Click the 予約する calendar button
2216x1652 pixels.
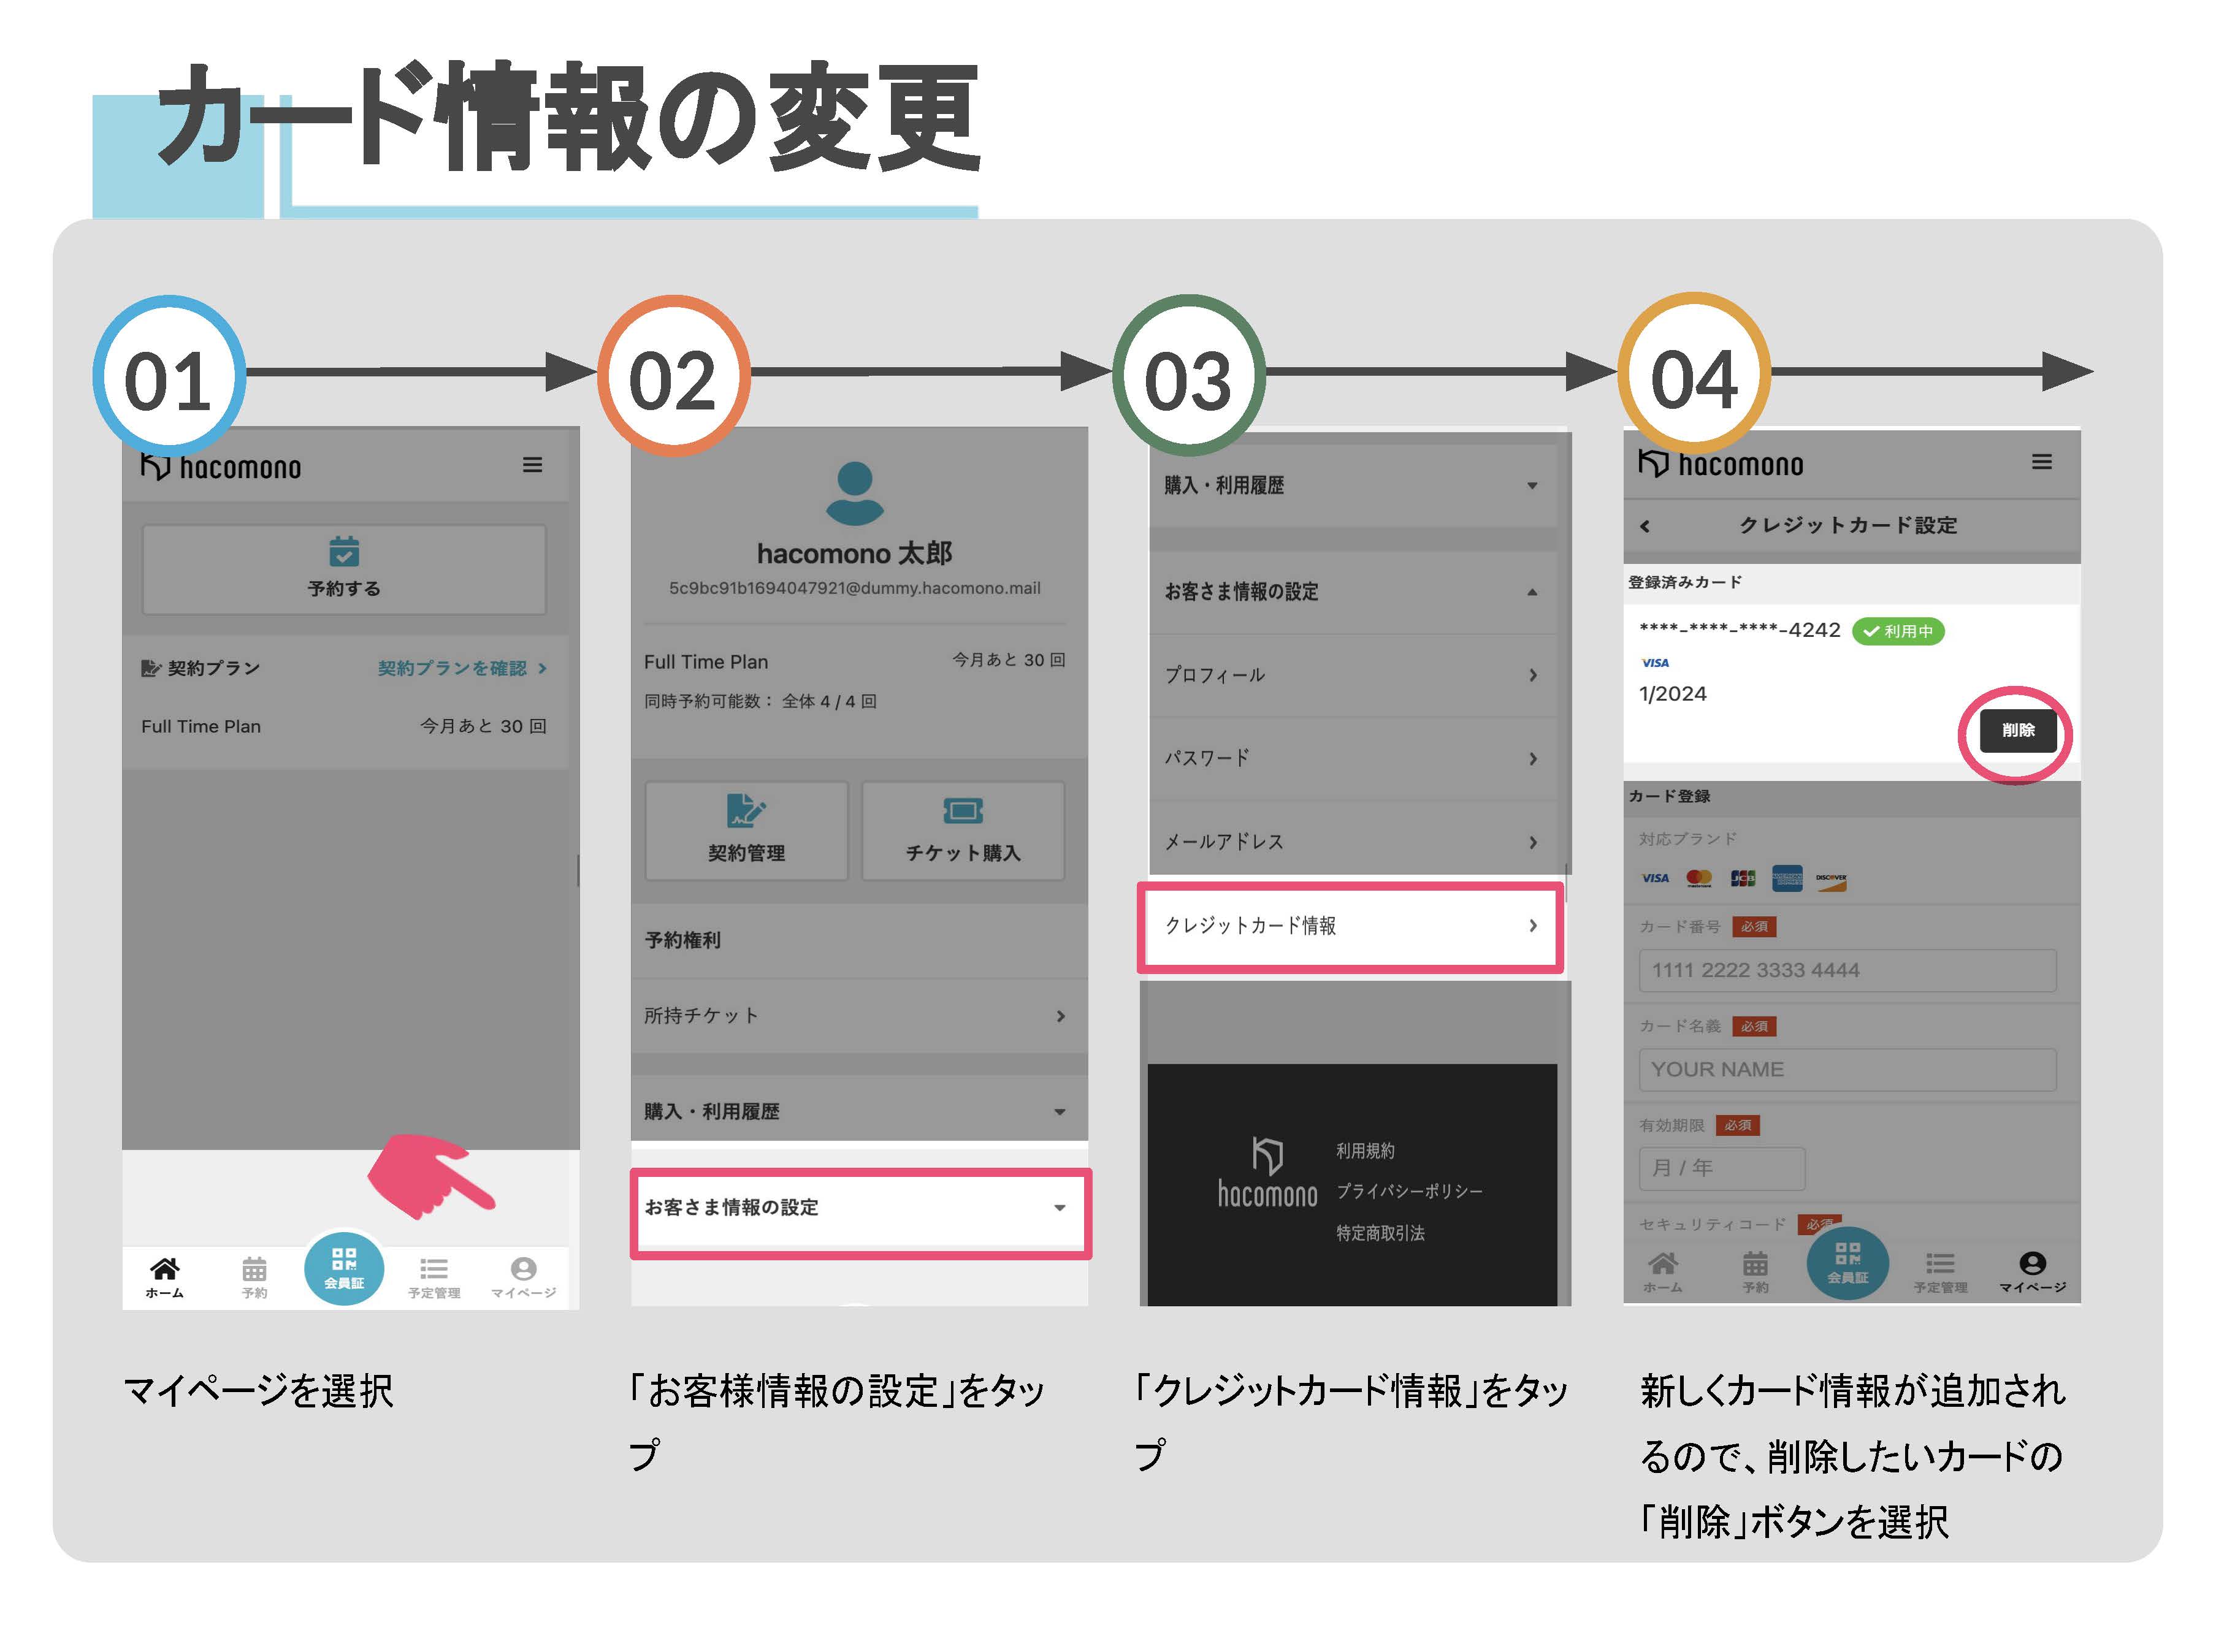click(x=344, y=568)
